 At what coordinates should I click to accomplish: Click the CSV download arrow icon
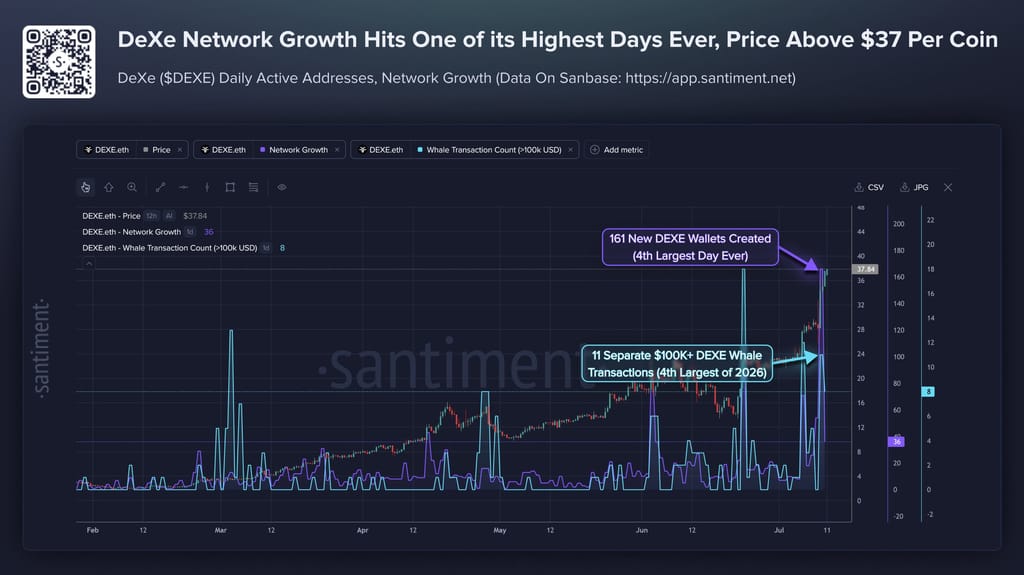[x=859, y=188]
